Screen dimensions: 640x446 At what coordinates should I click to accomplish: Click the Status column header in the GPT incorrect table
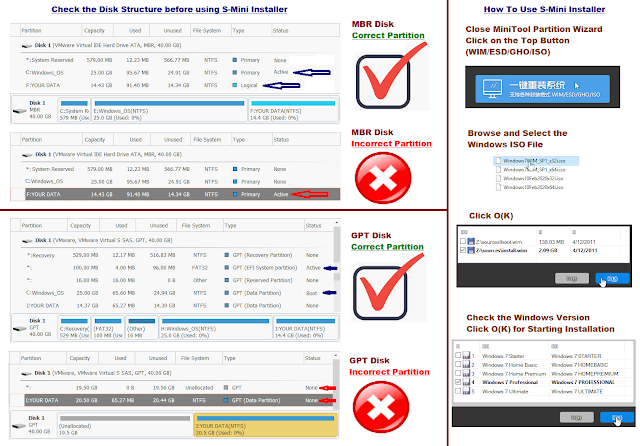[x=318, y=358]
